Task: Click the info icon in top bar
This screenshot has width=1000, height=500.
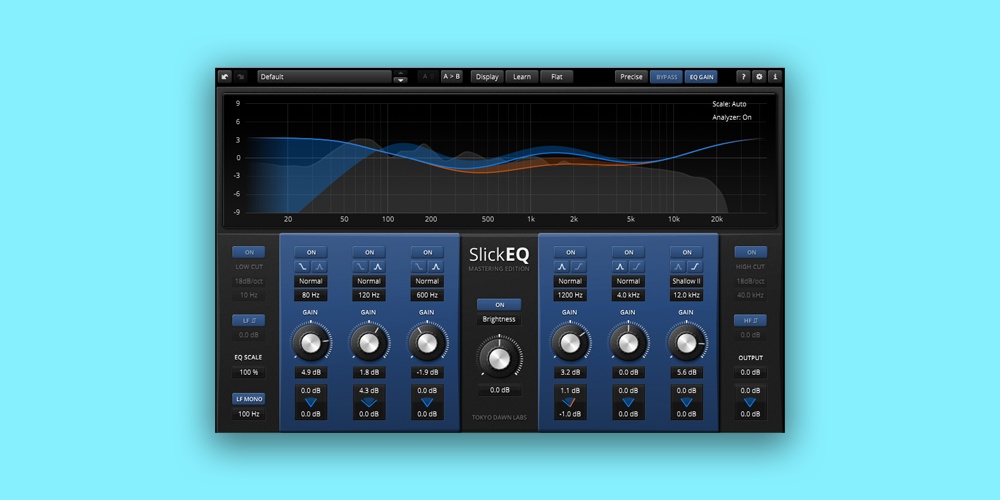Action: [774, 76]
